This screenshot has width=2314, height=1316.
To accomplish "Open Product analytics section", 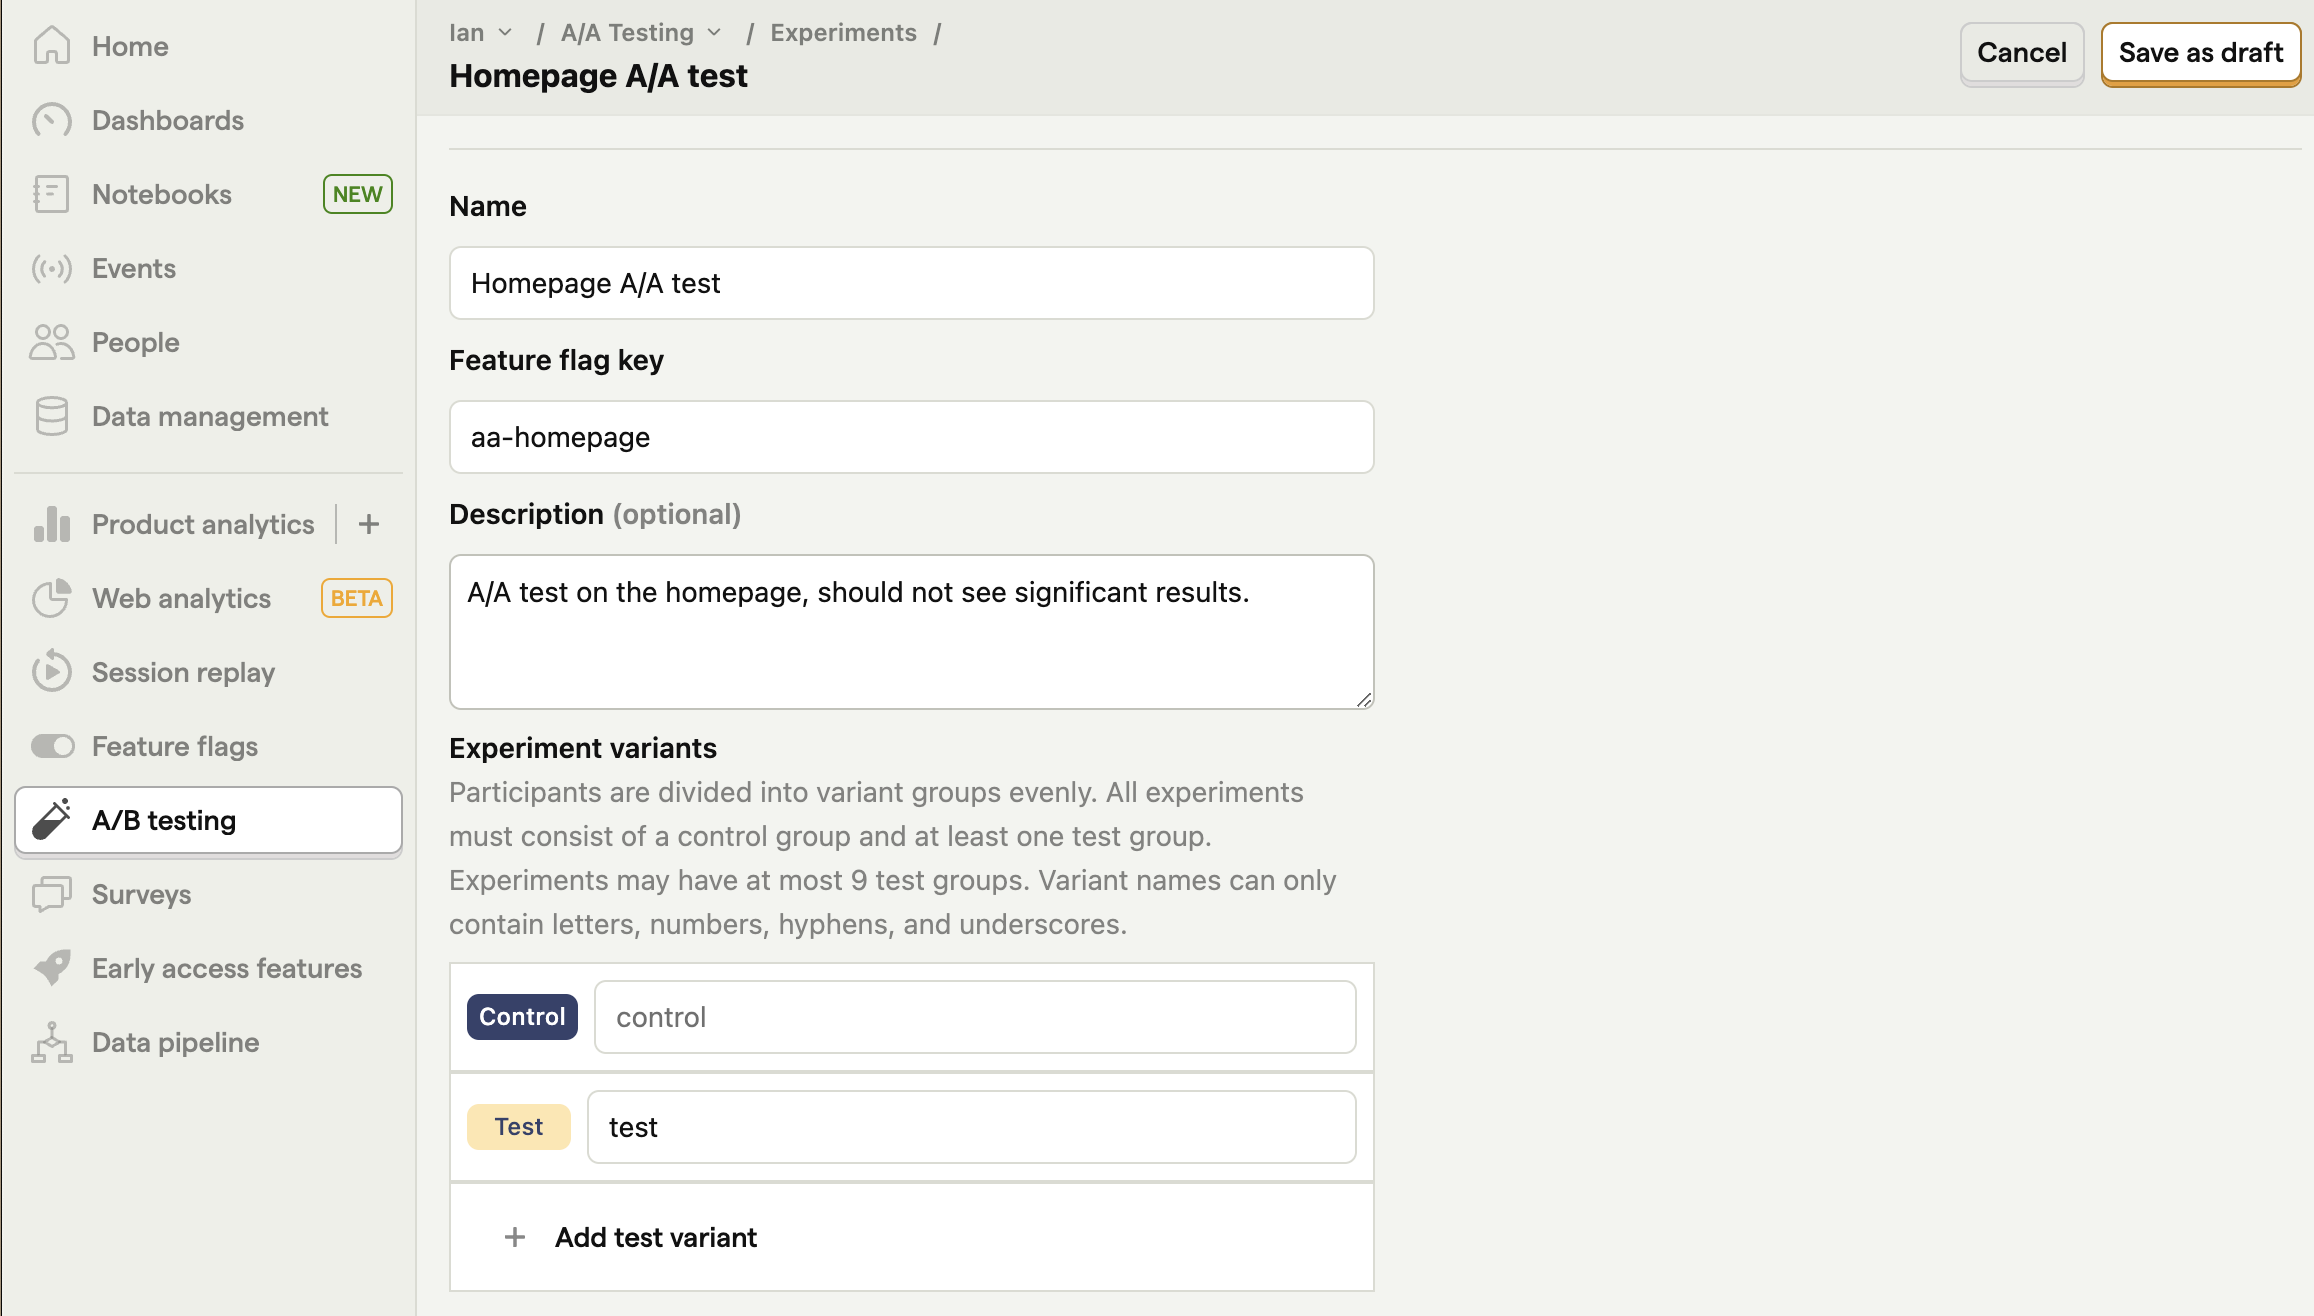I will tap(203, 524).
